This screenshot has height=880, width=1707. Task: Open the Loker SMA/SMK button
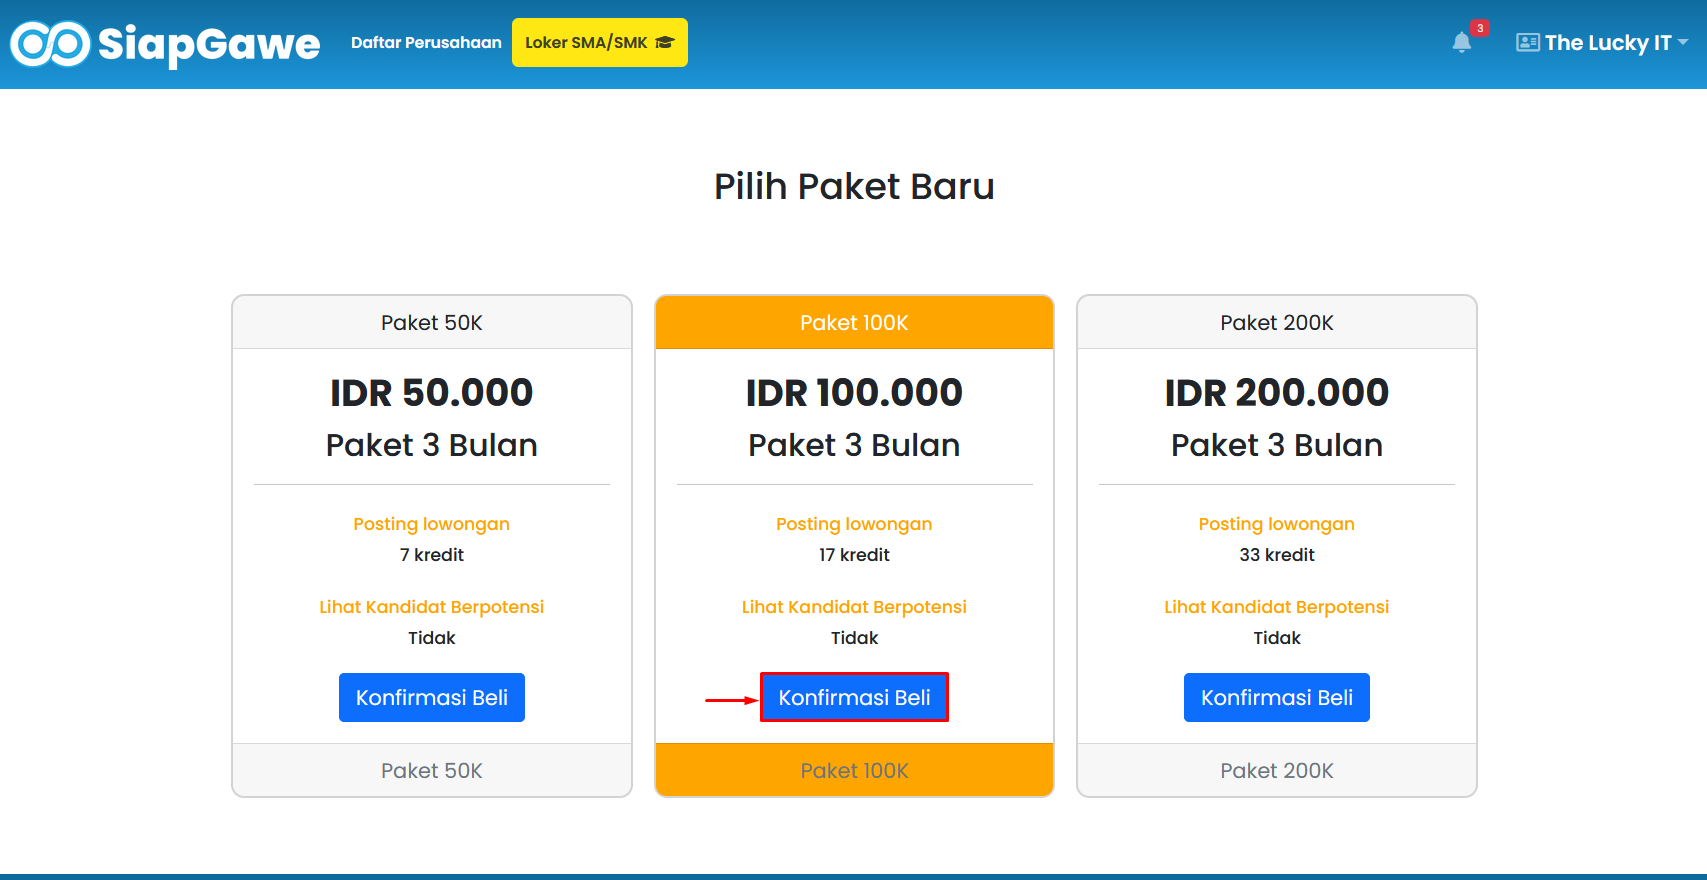[600, 42]
